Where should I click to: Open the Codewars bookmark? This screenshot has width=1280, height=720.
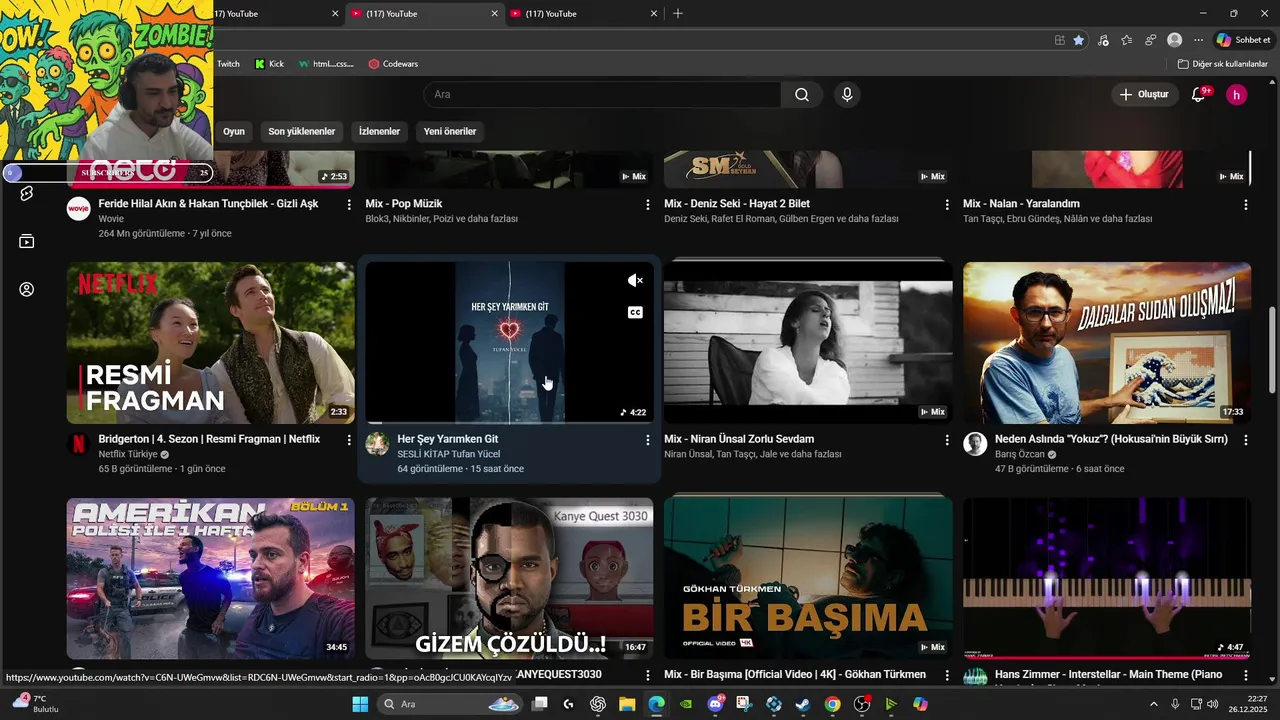coord(393,64)
